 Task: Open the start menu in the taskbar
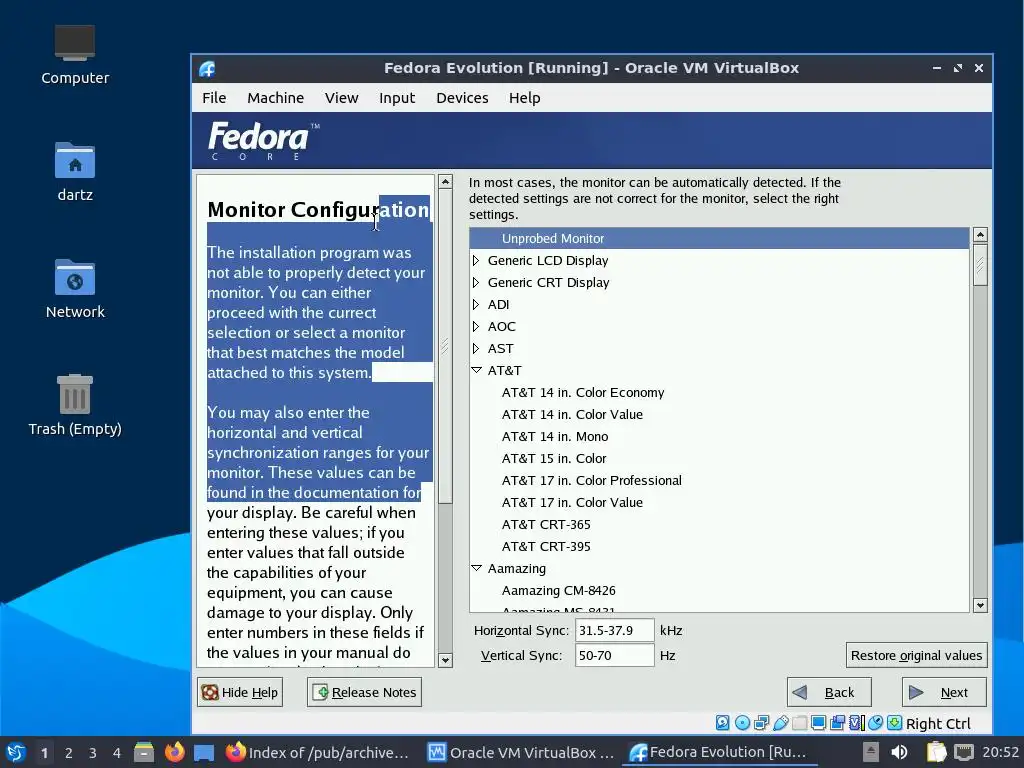16,753
